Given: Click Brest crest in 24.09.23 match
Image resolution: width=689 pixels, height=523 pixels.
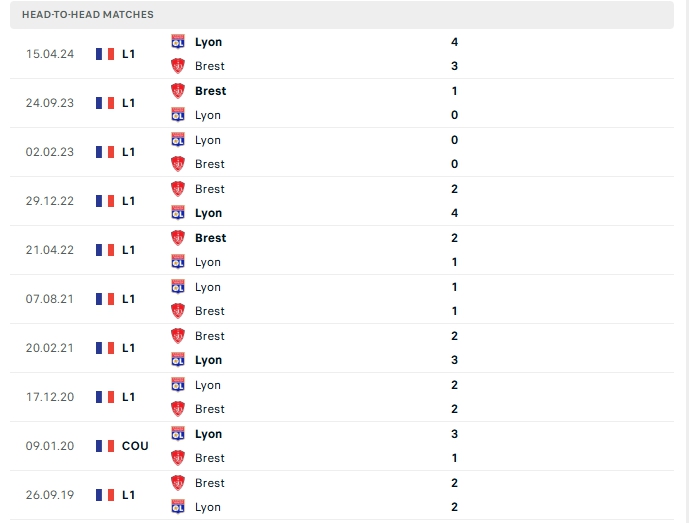Looking at the screenshot, I should (178, 91).
